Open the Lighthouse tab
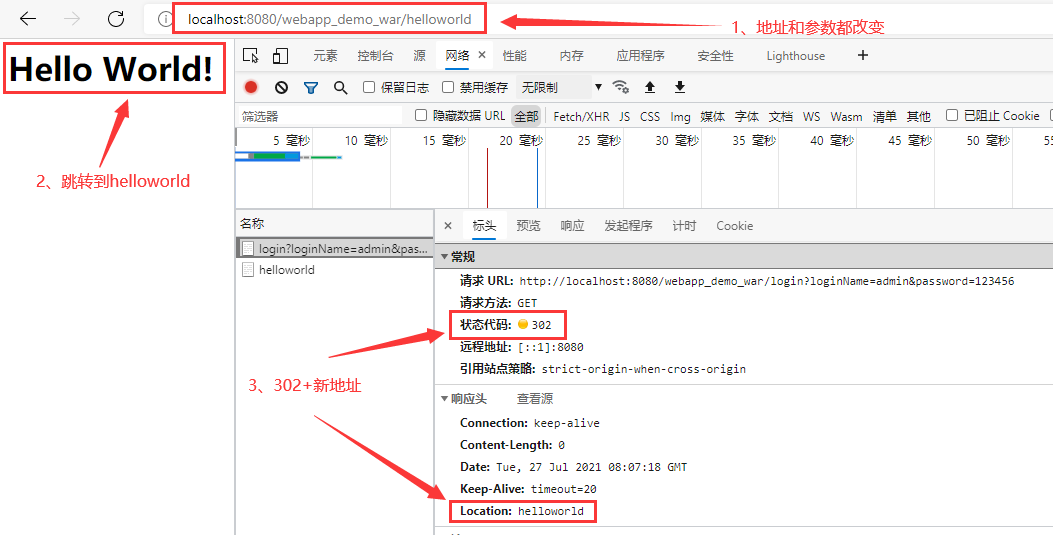The width and height of the screenshot is (1053, 535). click(796, 56)
